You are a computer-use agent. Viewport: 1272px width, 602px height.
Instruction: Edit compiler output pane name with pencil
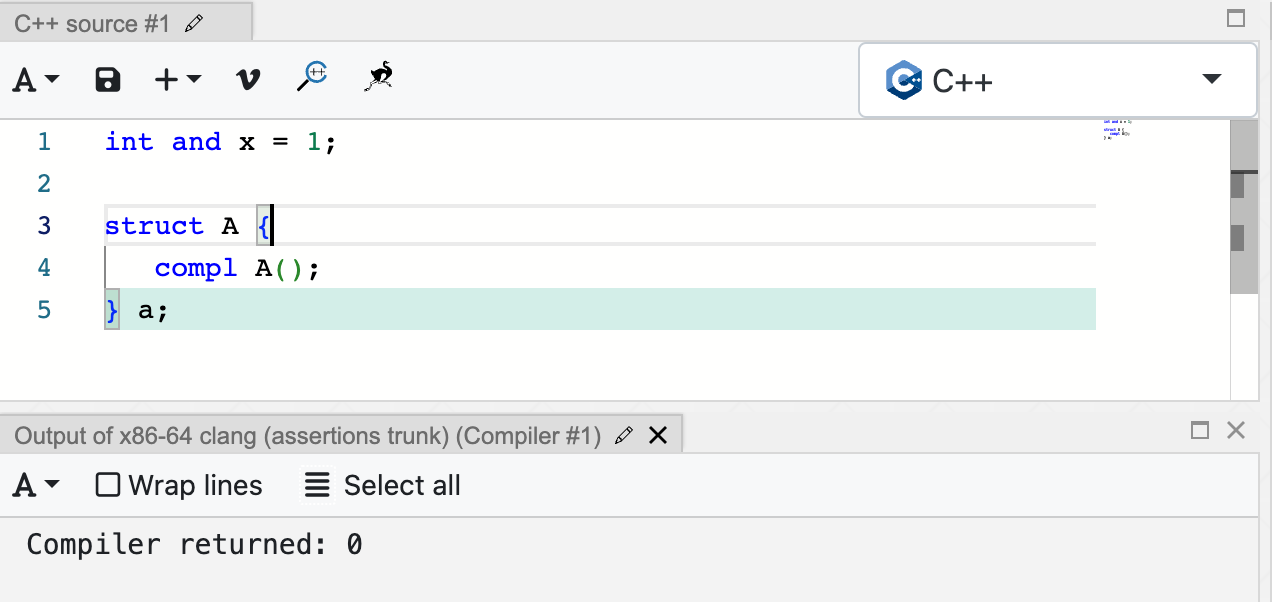(x=624, y=435)
